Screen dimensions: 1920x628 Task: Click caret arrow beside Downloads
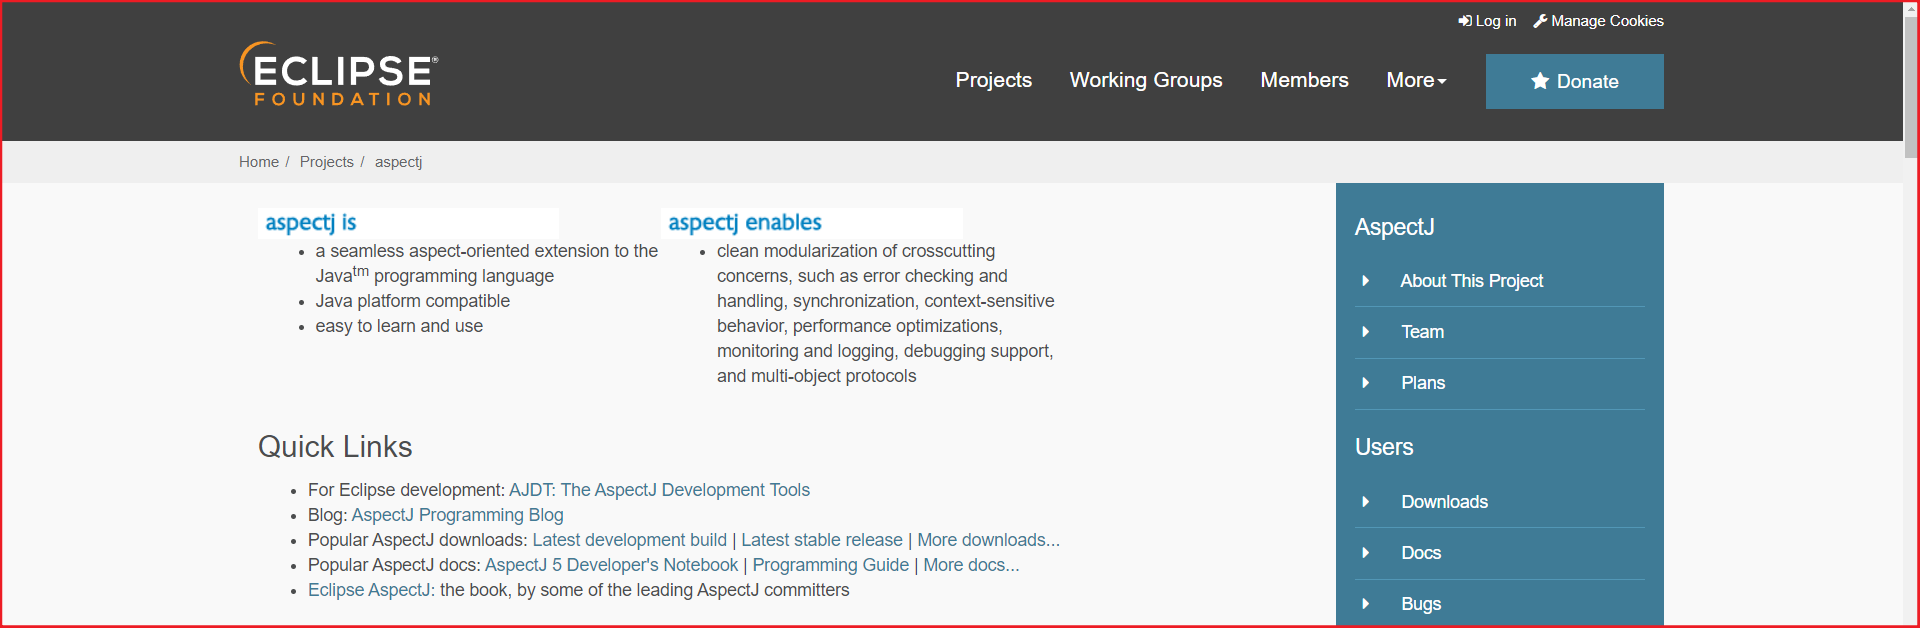1366,502
